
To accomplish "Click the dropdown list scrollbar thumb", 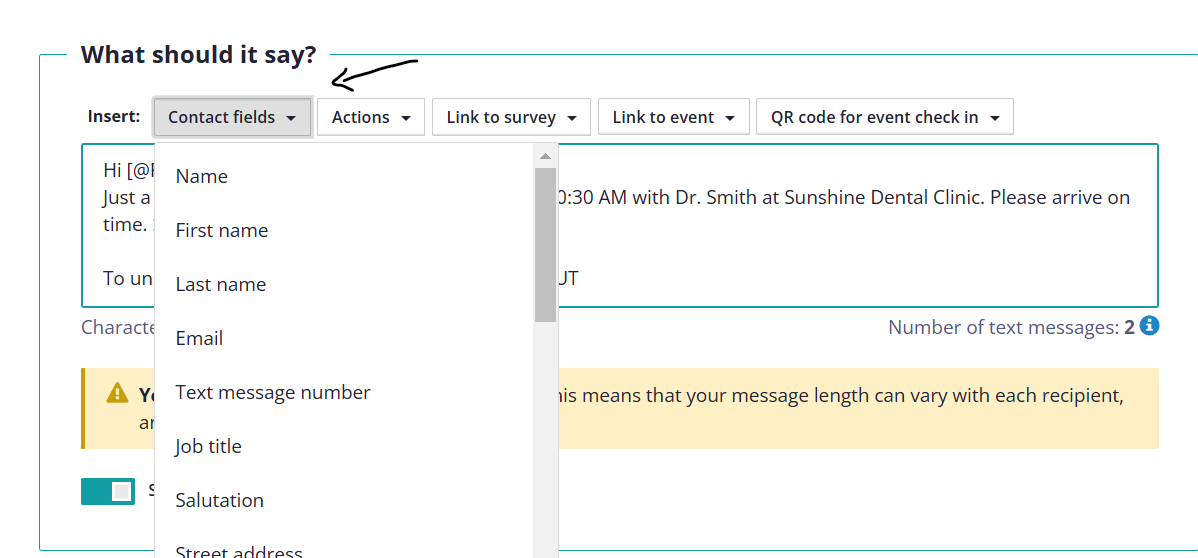I will 546,245.
